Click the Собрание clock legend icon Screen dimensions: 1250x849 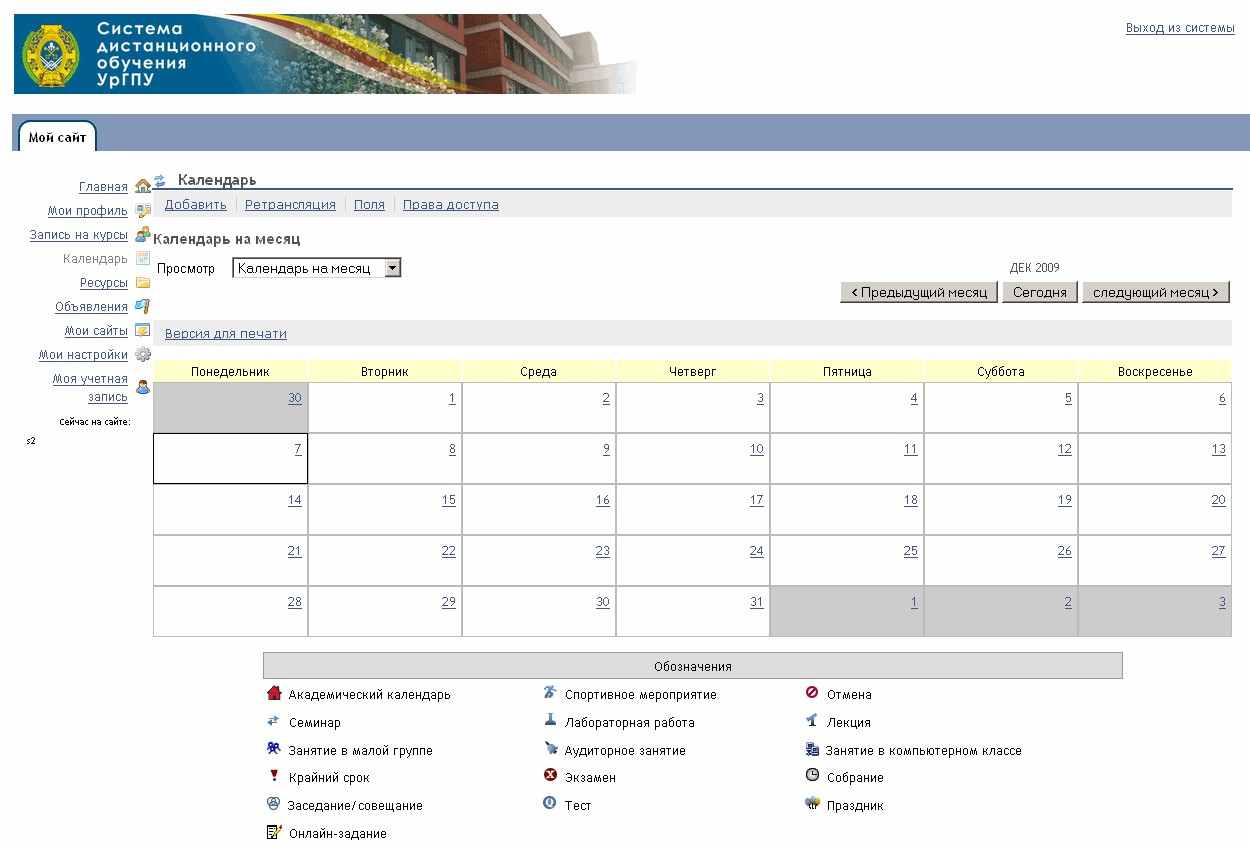click(812, 775)
